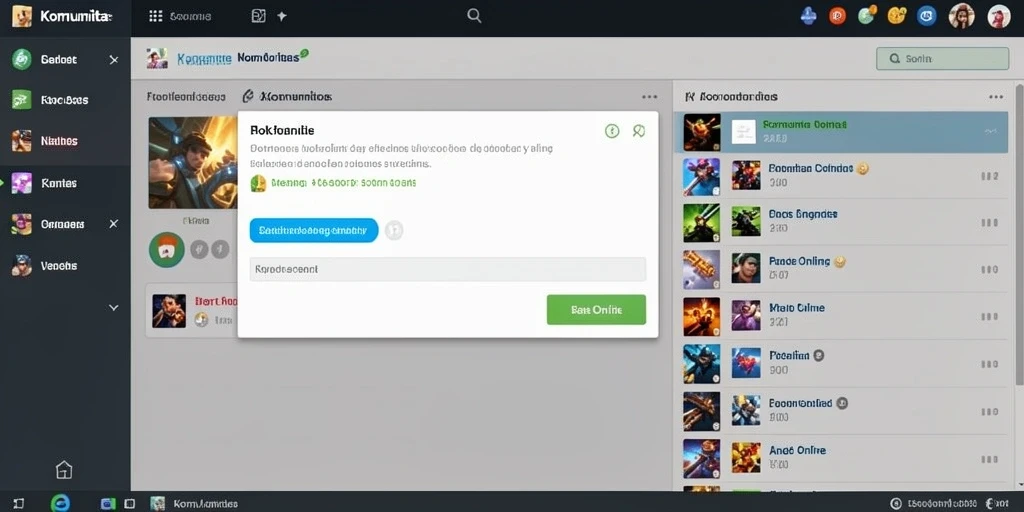The height and width of the screenshot is (512, 1024).
Task: Open the last user avatar at top right
Action: [999, 16]
